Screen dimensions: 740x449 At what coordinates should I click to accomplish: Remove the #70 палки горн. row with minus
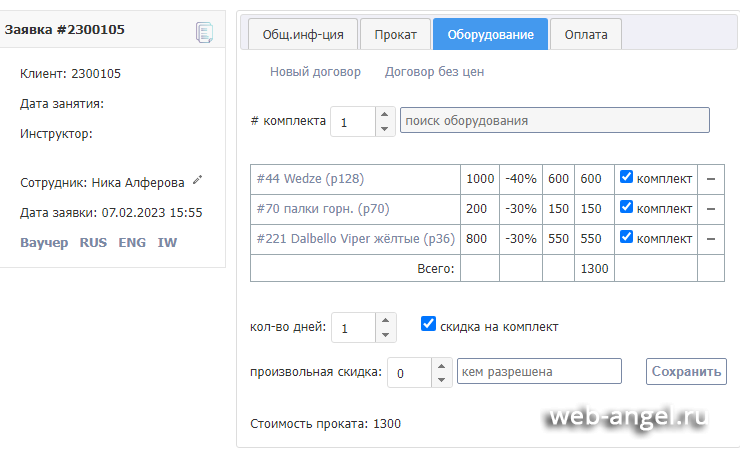[710, 209]
